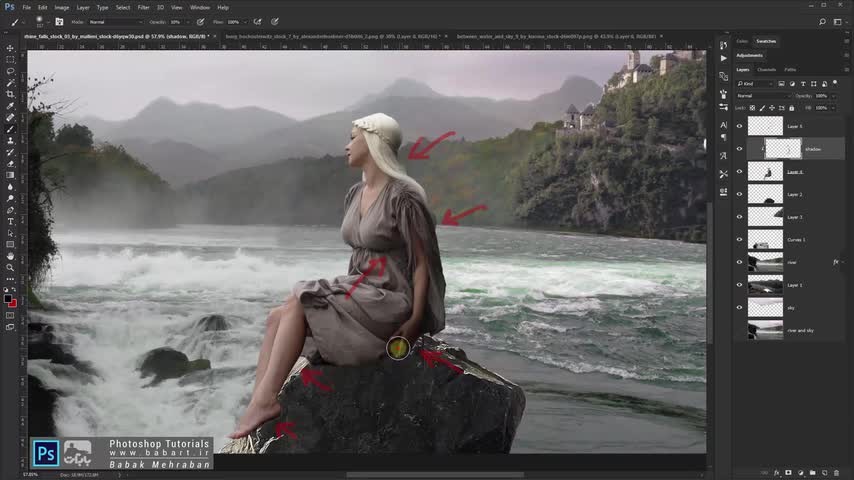The height and width of the screenshot is (480, 854).
Task: Select the Lasso tool
Action: (x=10, y=71)
